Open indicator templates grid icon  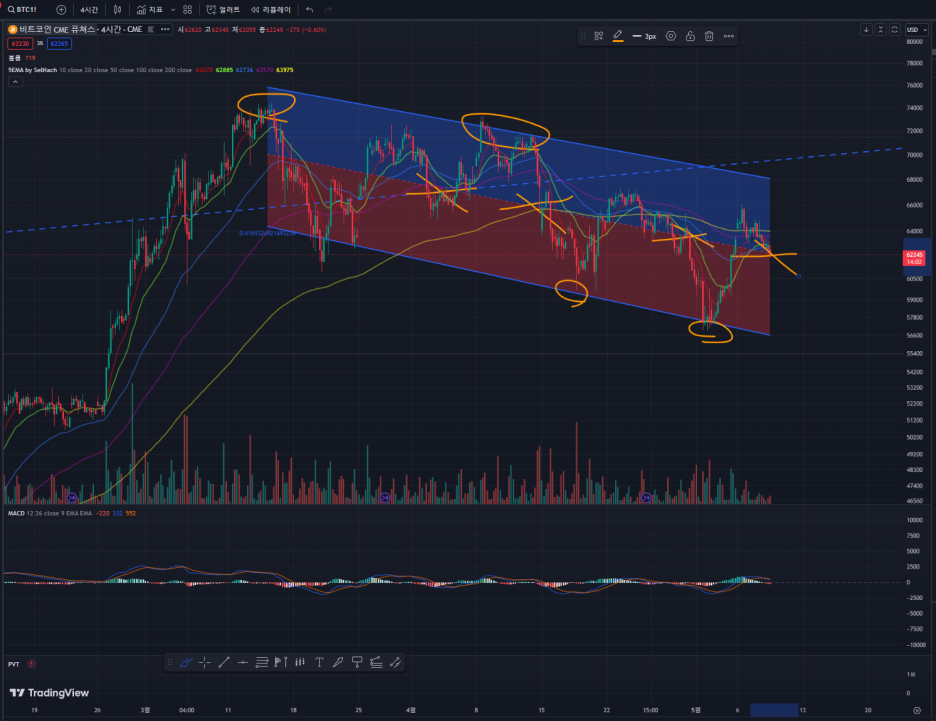[187, 10]
